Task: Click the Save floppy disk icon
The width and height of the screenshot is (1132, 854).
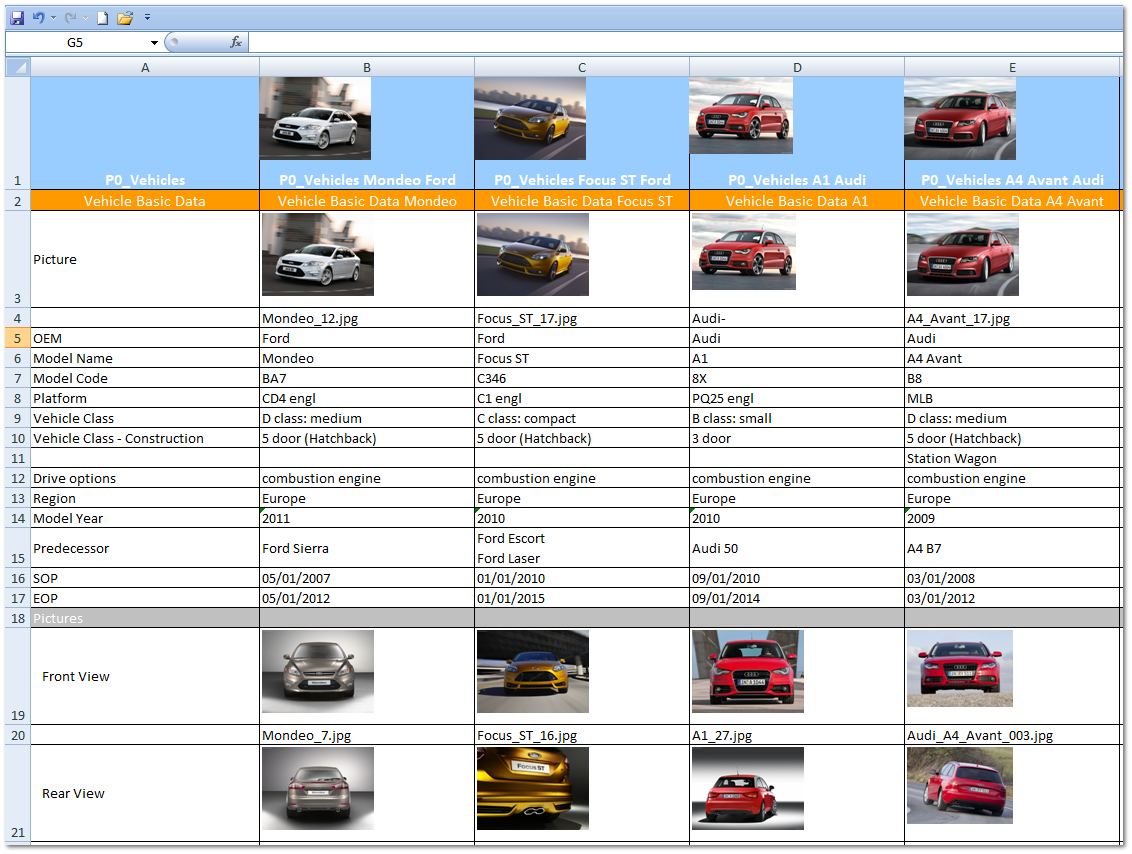Action: tap(17, 18)
